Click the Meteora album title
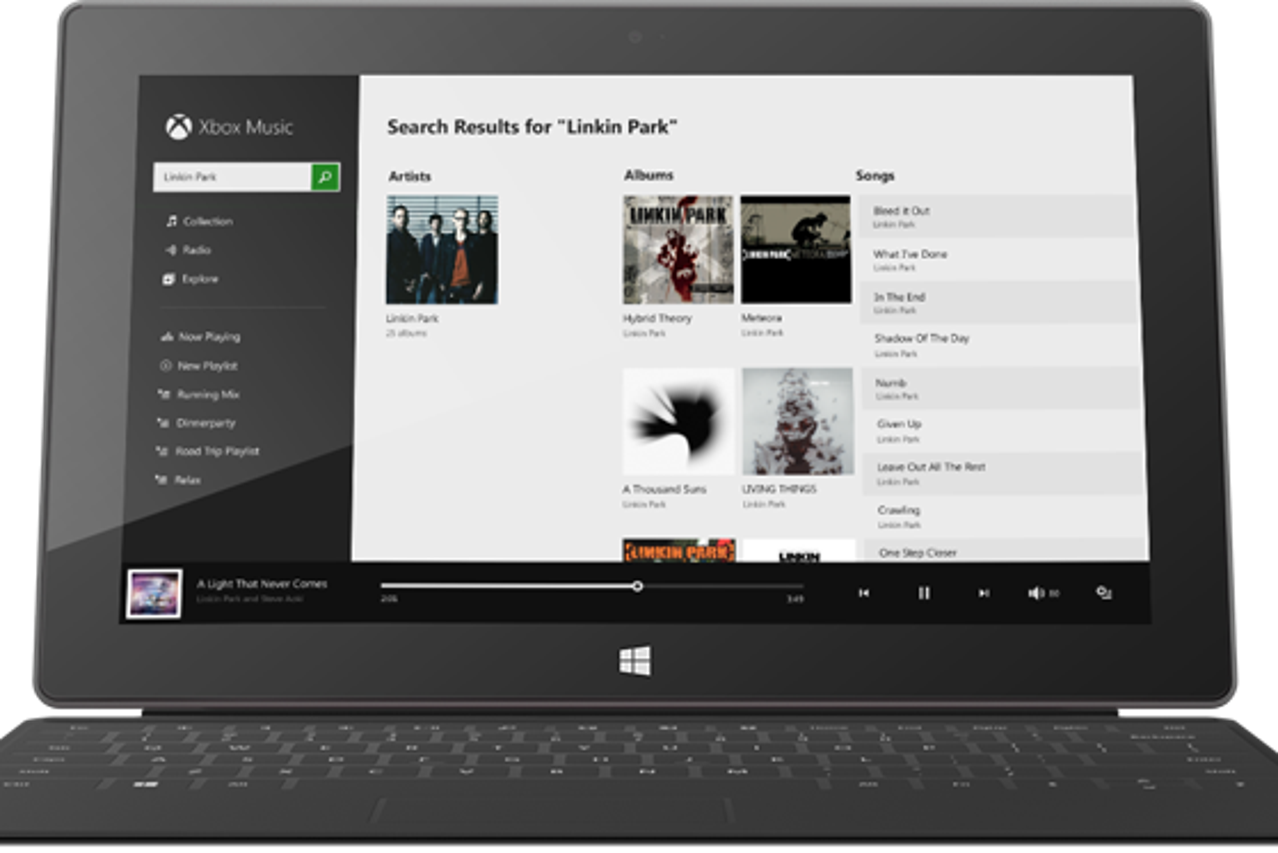 click(762, 318)
